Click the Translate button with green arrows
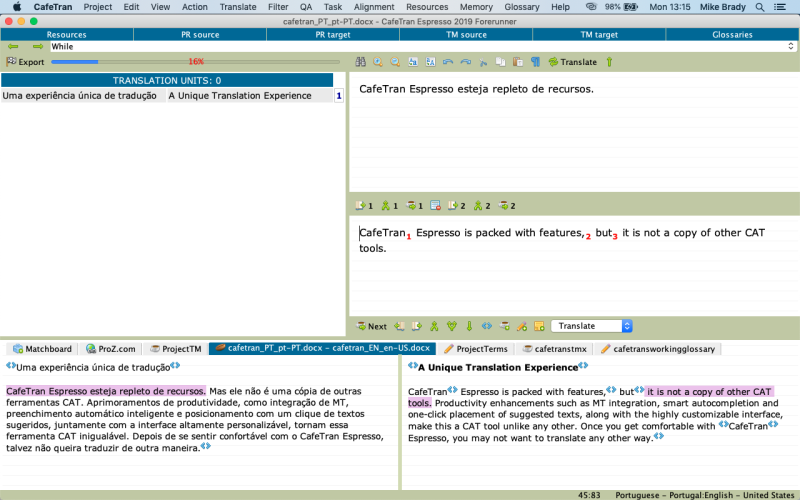Viewport: 800px width, 500px height. pyautogui.click(x=572, y=62)
